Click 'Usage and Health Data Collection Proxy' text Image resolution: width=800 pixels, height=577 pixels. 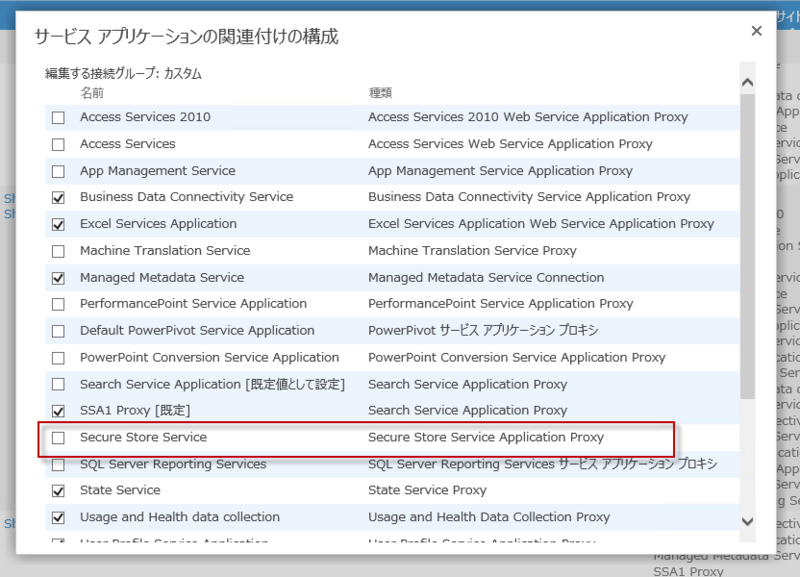click(x=489, y=517)
